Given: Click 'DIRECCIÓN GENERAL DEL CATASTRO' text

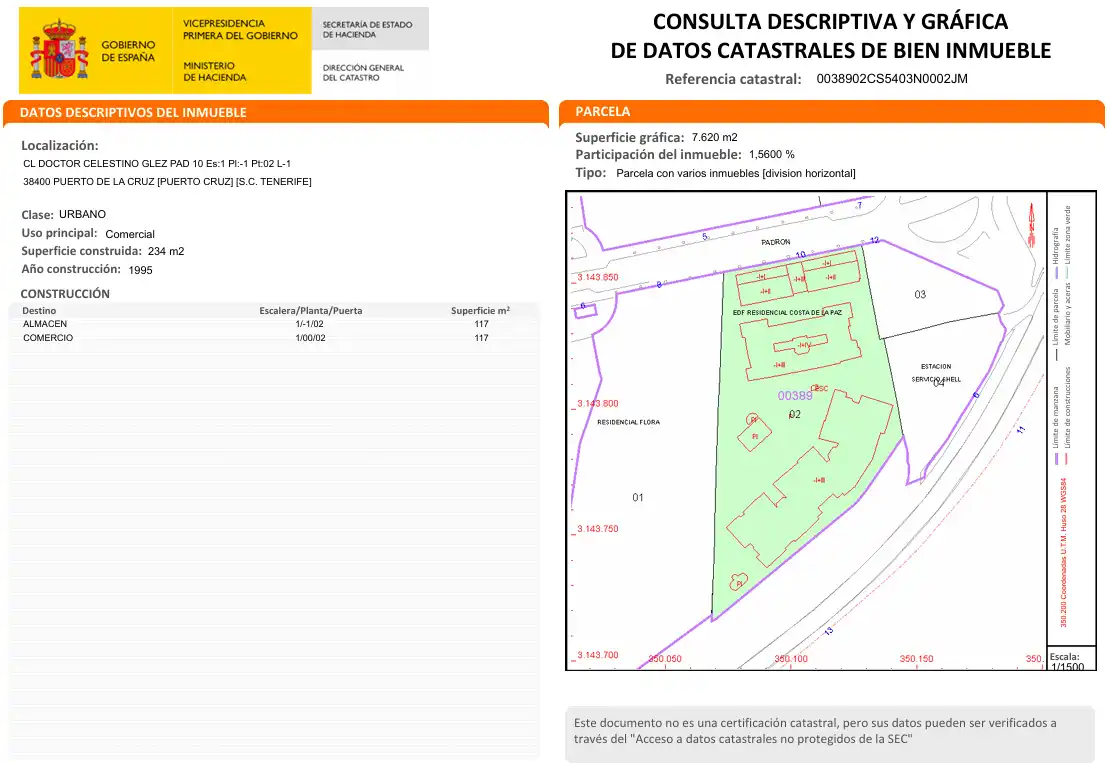Looking at the screenshot, I should (363, 73).
